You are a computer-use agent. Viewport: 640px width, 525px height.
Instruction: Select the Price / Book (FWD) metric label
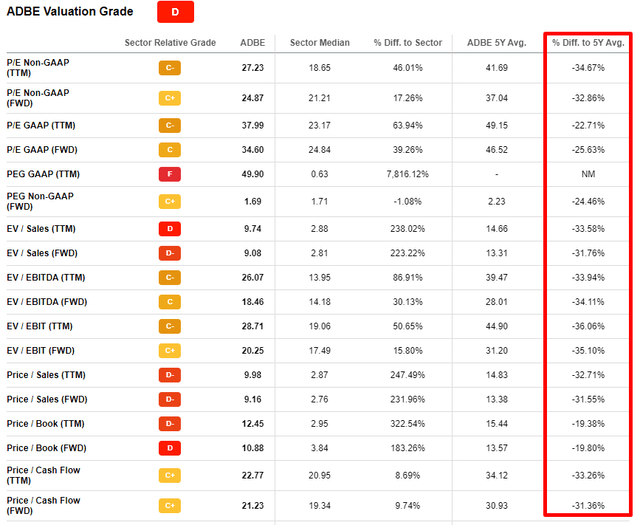pos(47,448)
